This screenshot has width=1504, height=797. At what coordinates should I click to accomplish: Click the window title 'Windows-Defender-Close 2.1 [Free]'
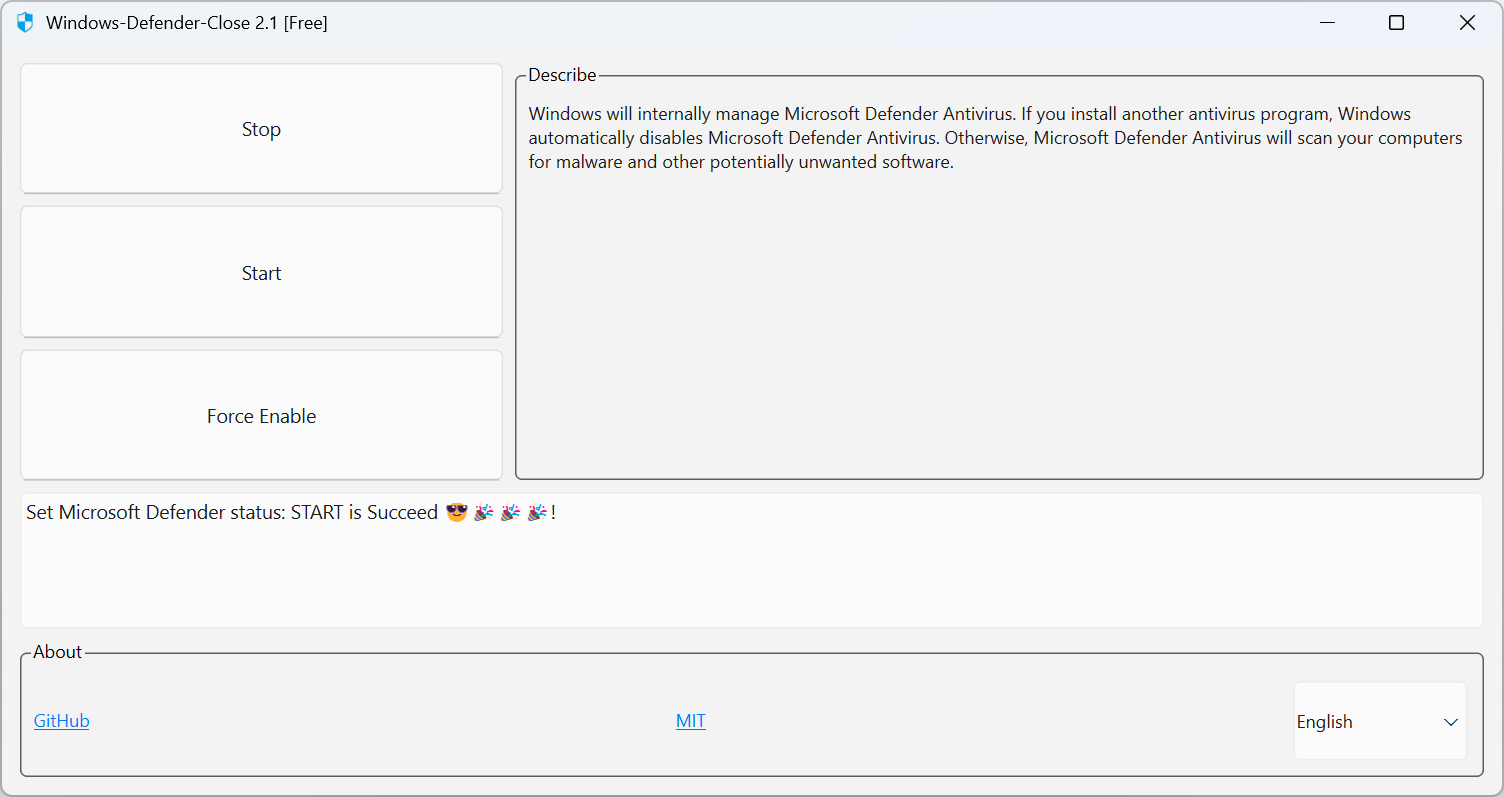187,22
